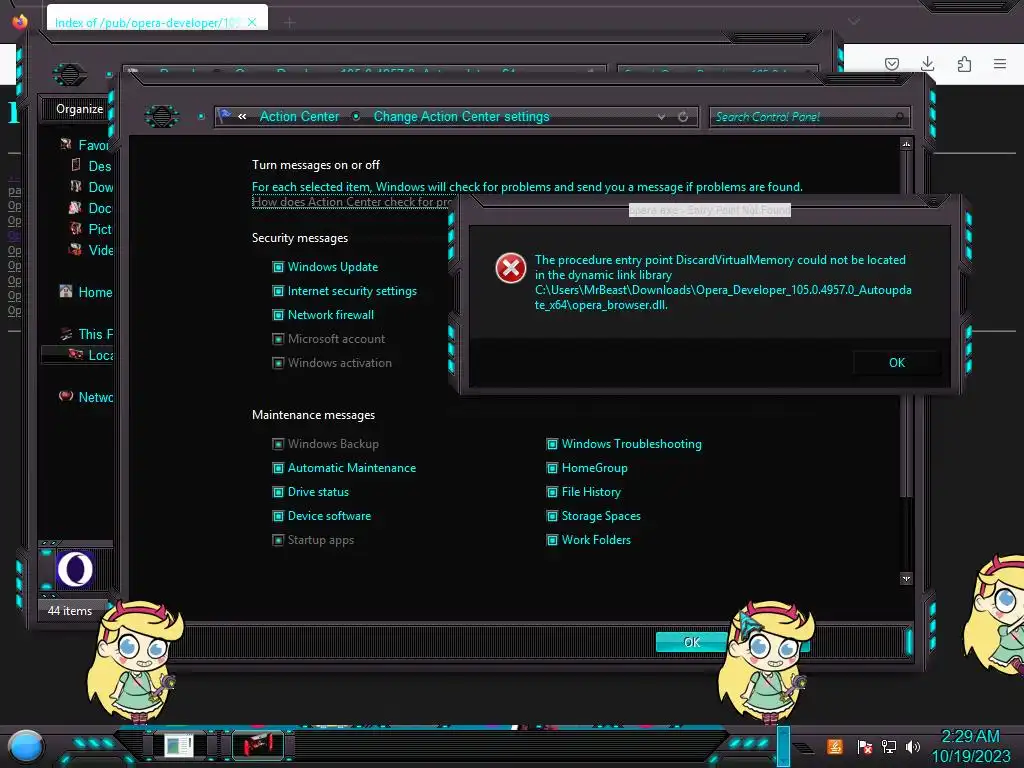1024x768 pixels.
Task: Click Pictures icon in Explorer sidebar
Action: pos(76,229)
